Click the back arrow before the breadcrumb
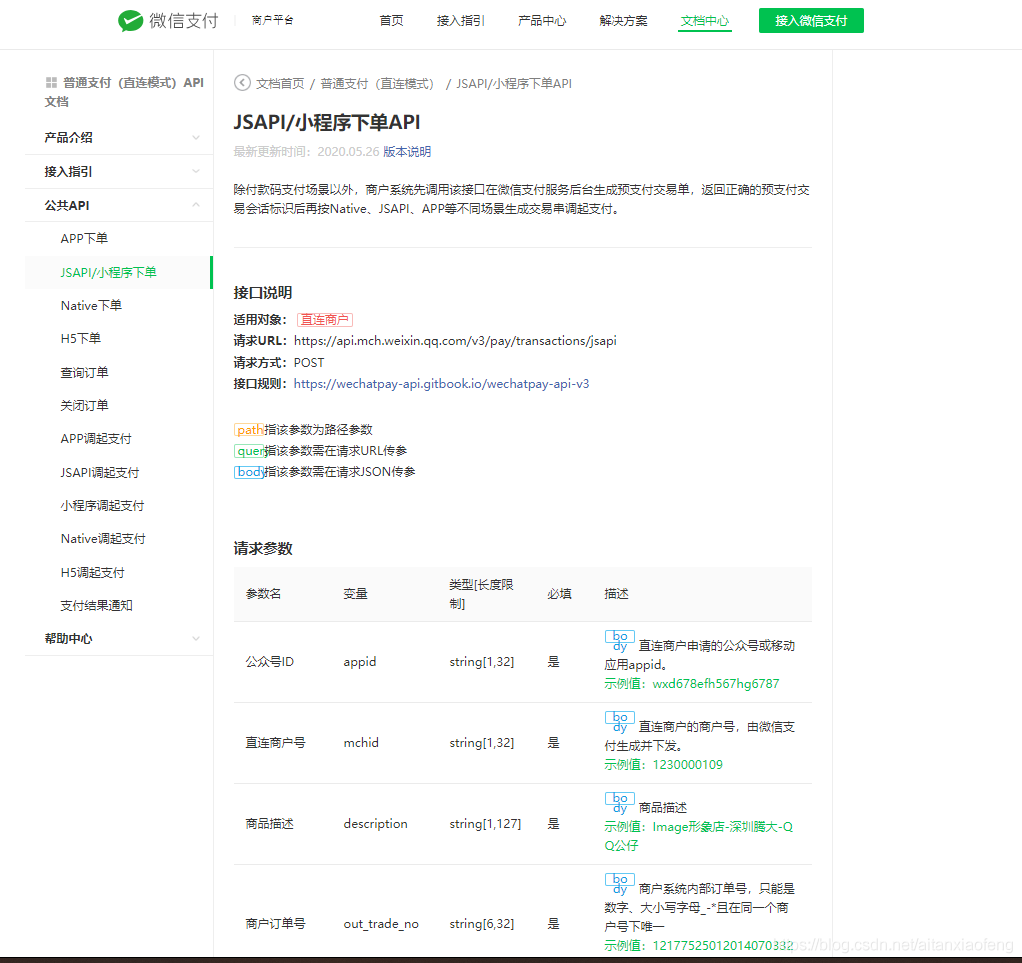 pyautogui.click(x=241, y=84)
